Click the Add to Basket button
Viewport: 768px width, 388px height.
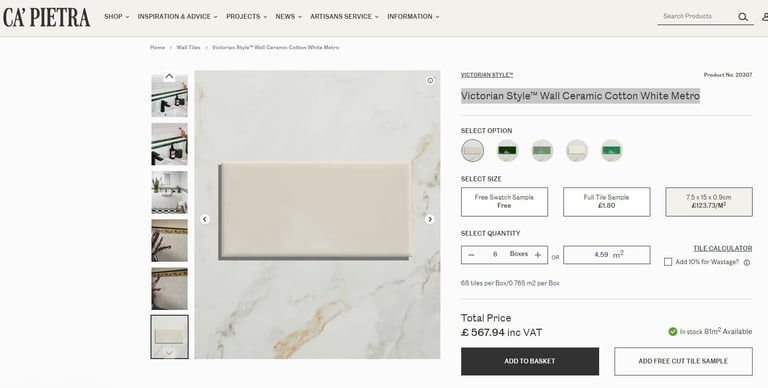(529, 361)
